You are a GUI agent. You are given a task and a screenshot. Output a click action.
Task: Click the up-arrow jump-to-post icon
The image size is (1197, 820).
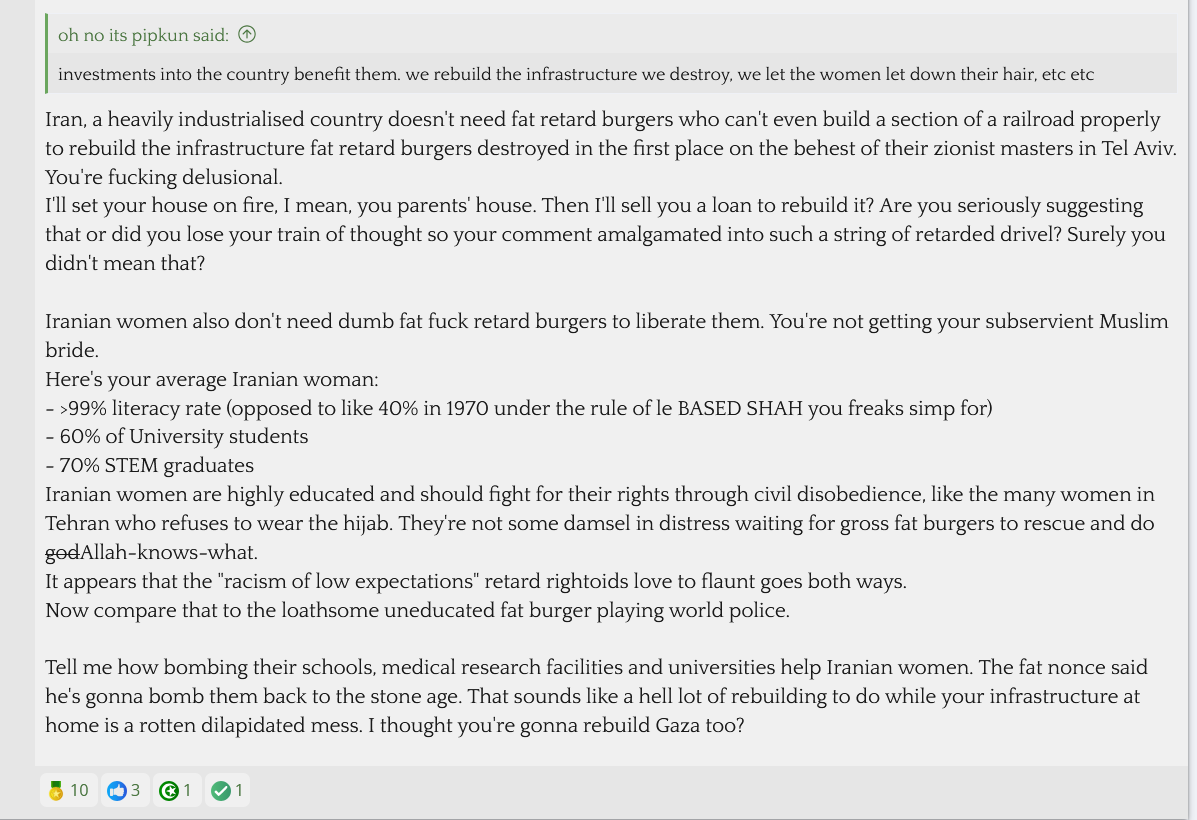point(247,35)
